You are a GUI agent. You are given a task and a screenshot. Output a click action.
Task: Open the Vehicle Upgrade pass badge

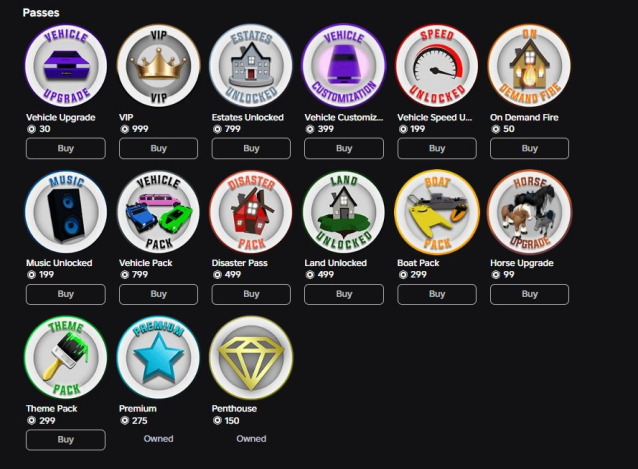pyautogui.click(x=66, y=65)
